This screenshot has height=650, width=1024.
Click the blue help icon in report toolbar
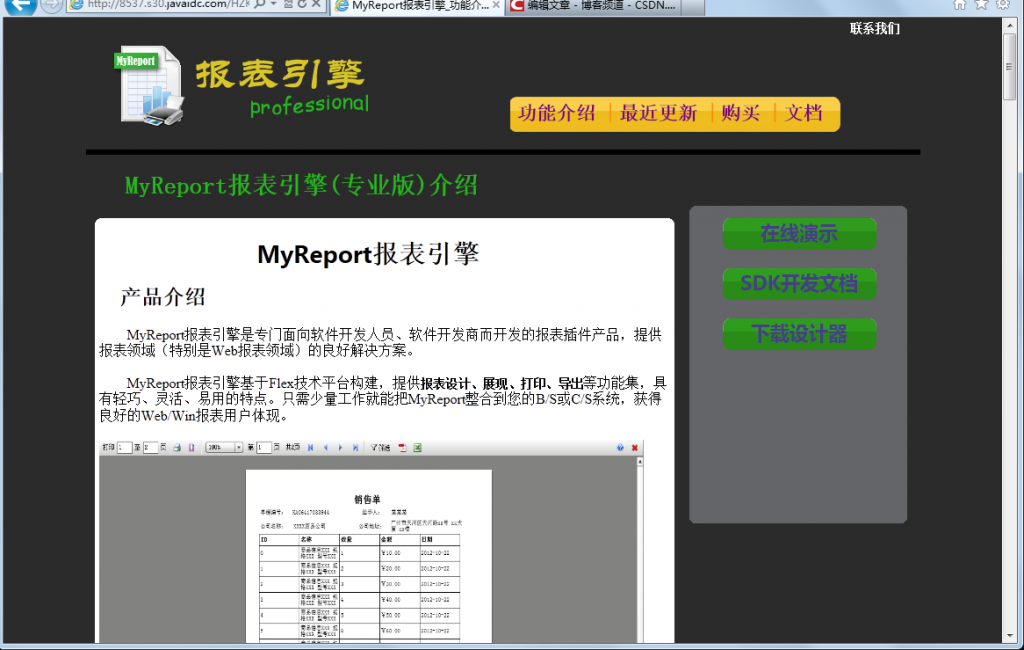pos(620,447)
